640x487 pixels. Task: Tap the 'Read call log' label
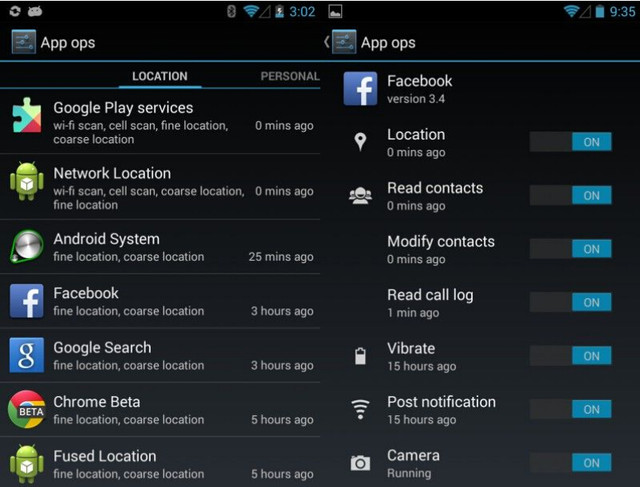coord(430,295)
